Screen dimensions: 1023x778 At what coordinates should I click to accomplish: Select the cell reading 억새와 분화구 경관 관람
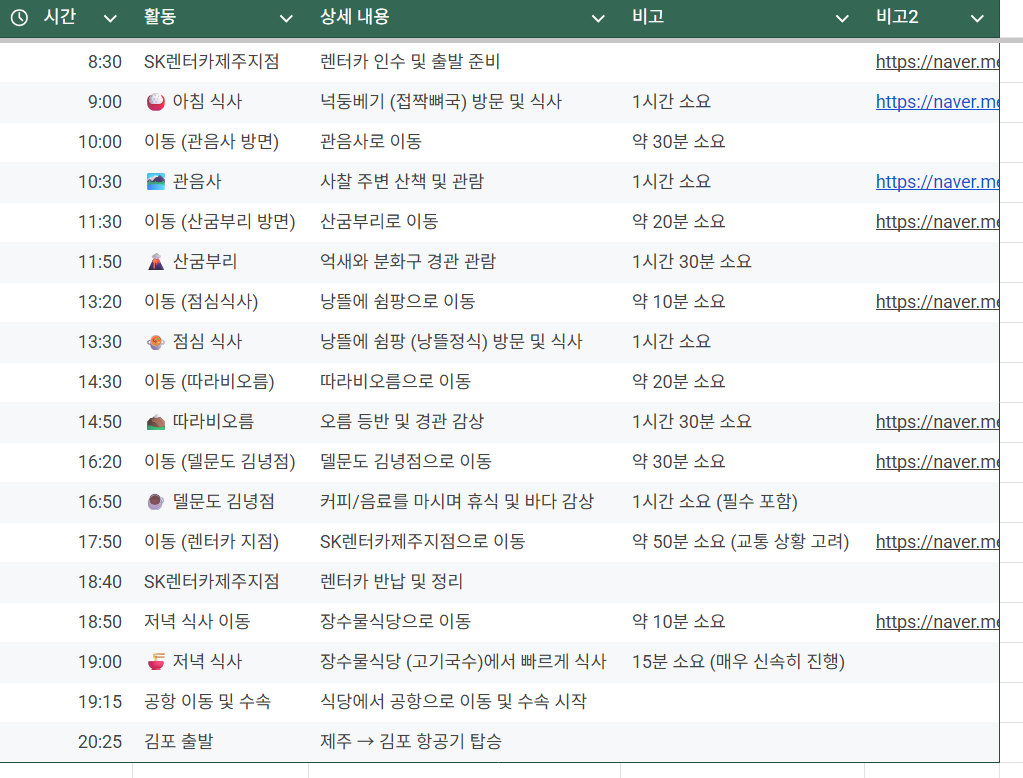pos(407,262)
